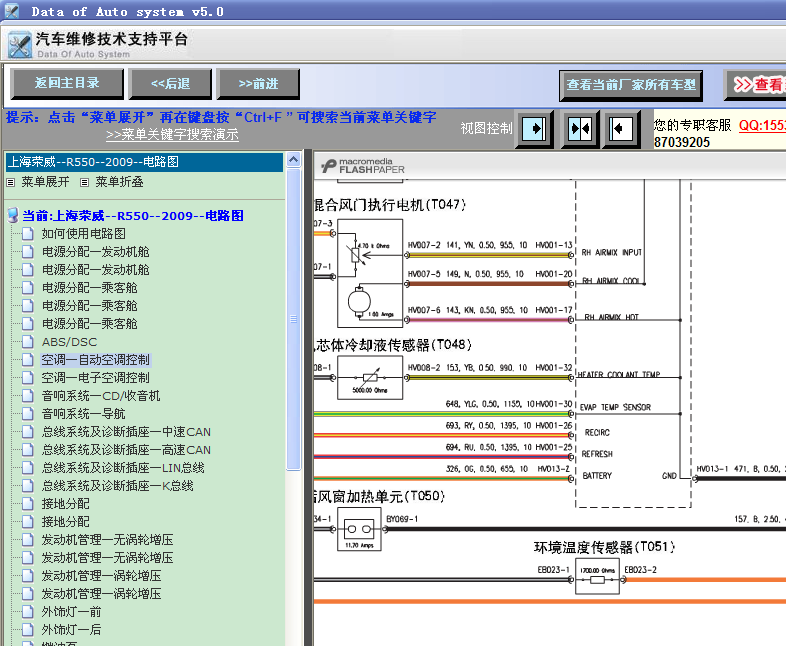Click the page icon beside 外饰灯—后

click(28, 630)
